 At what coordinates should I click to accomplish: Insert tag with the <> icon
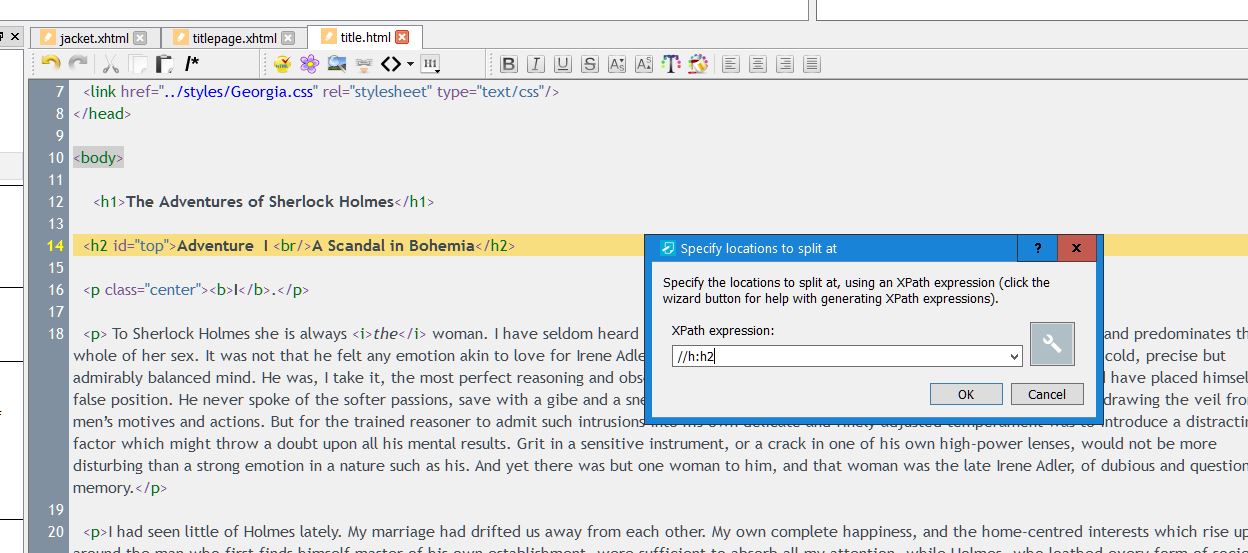pyautogui.click(x=392, y=64)
